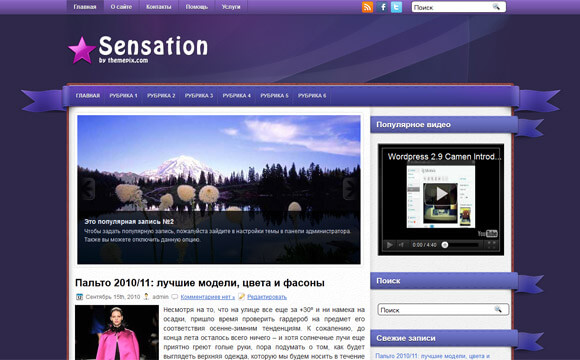This screenshot has height=360, width=580.
Task: Go to next slide with right arrow
Action: [x=349, y=189]
